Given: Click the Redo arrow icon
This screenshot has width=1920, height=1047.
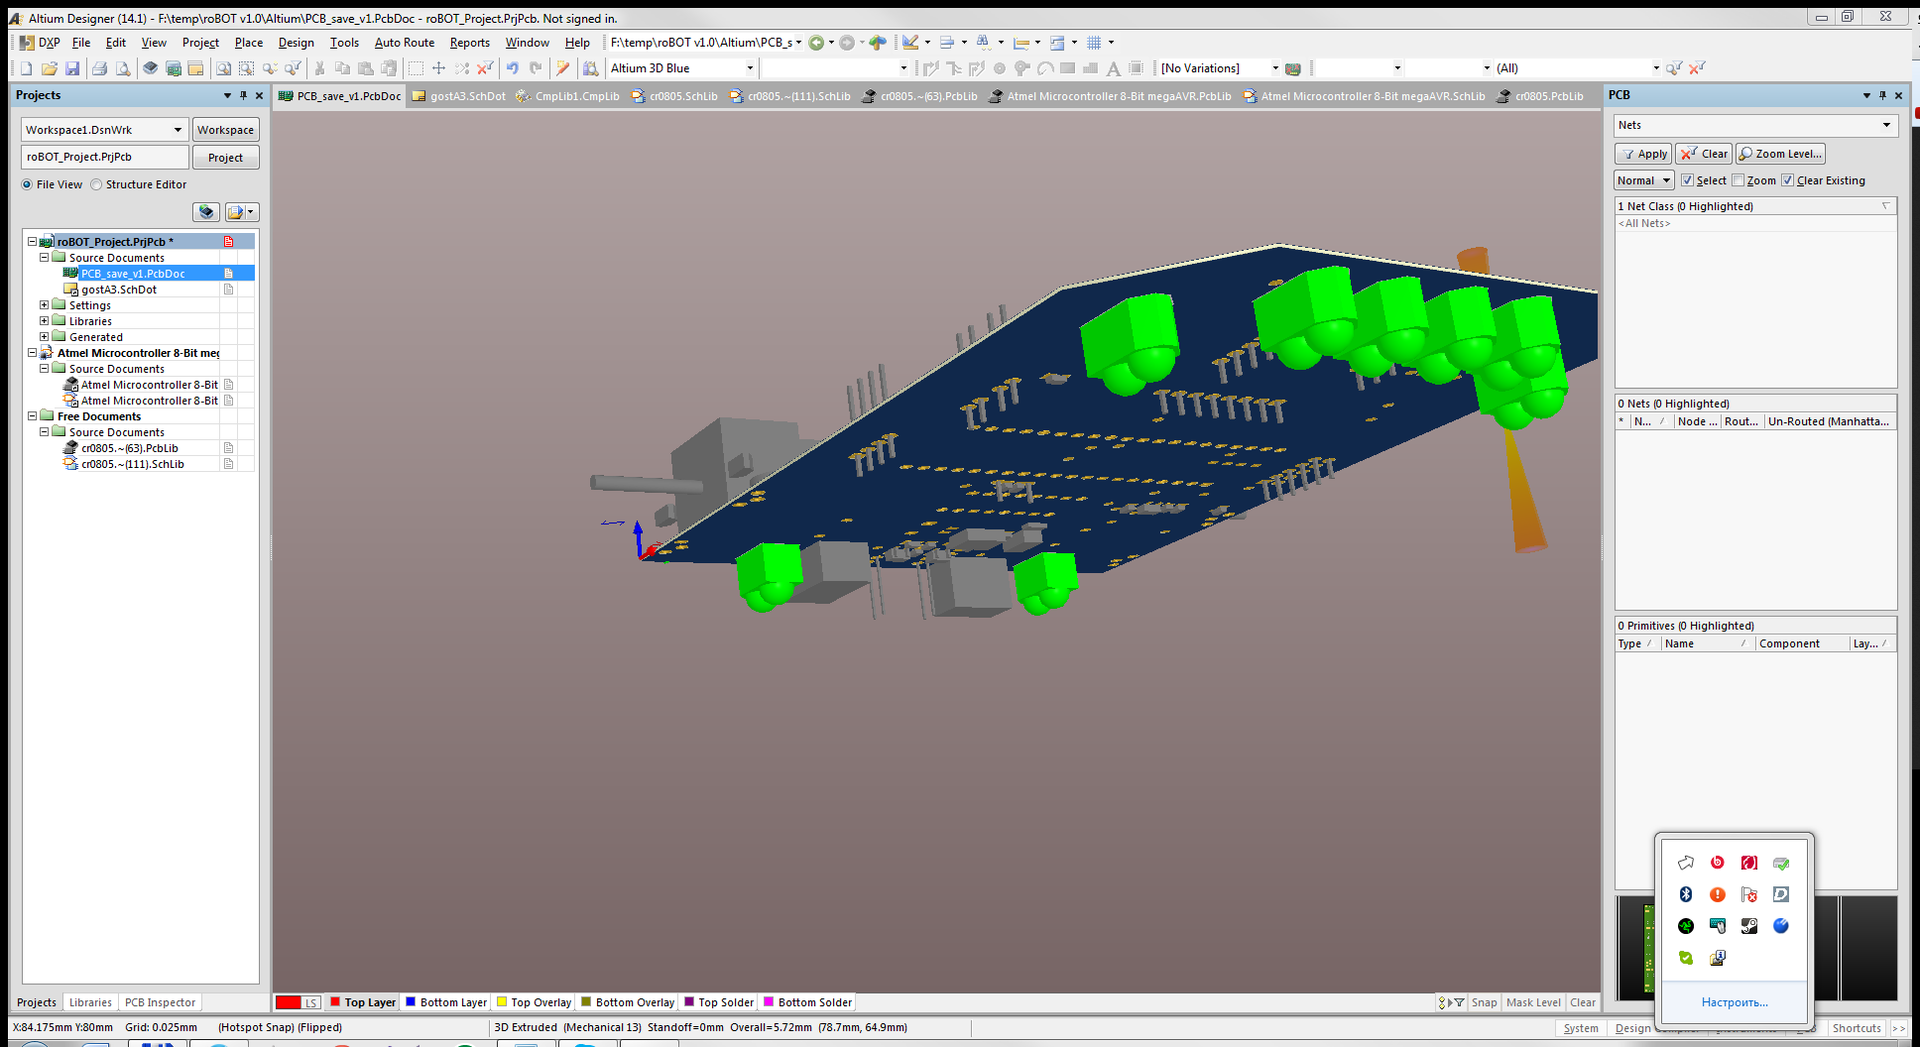Looking at the screenshot, I should point(535,68).
